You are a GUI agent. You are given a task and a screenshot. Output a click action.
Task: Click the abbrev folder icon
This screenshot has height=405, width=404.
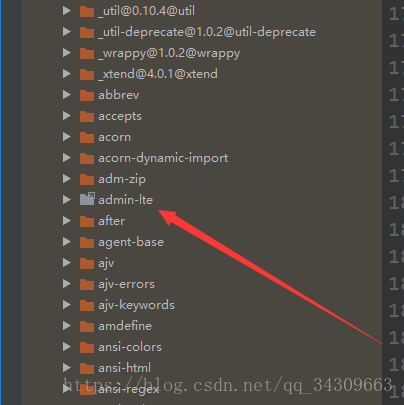(87, 95)
